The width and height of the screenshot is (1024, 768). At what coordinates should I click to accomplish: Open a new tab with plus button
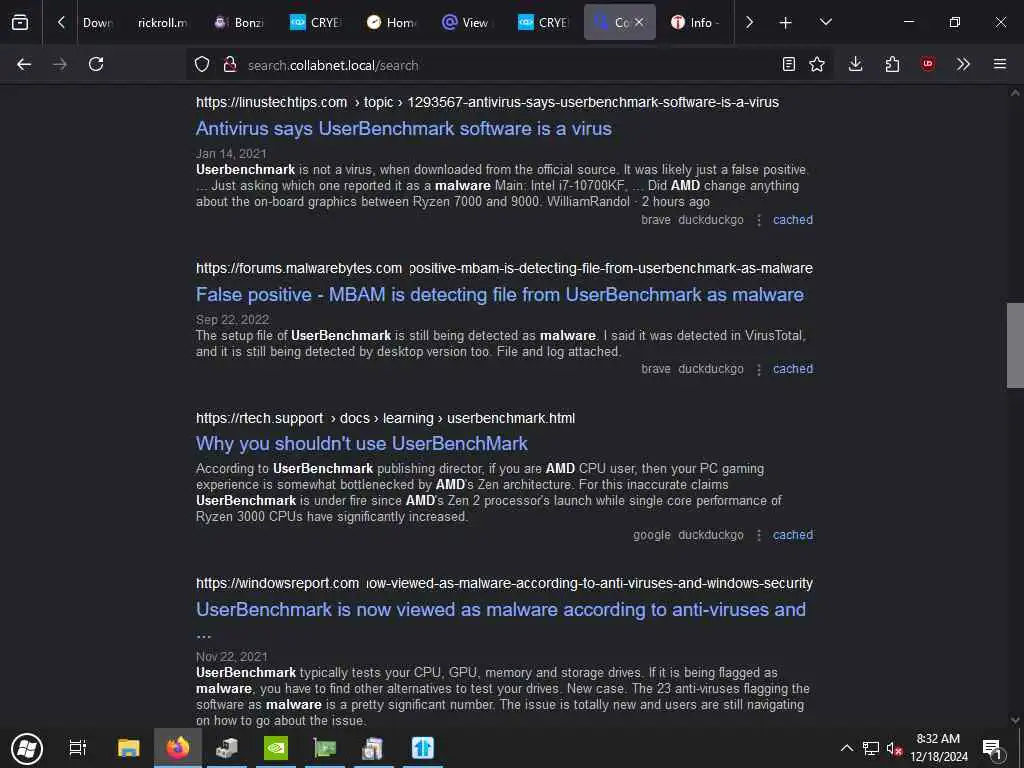point(786,22)
